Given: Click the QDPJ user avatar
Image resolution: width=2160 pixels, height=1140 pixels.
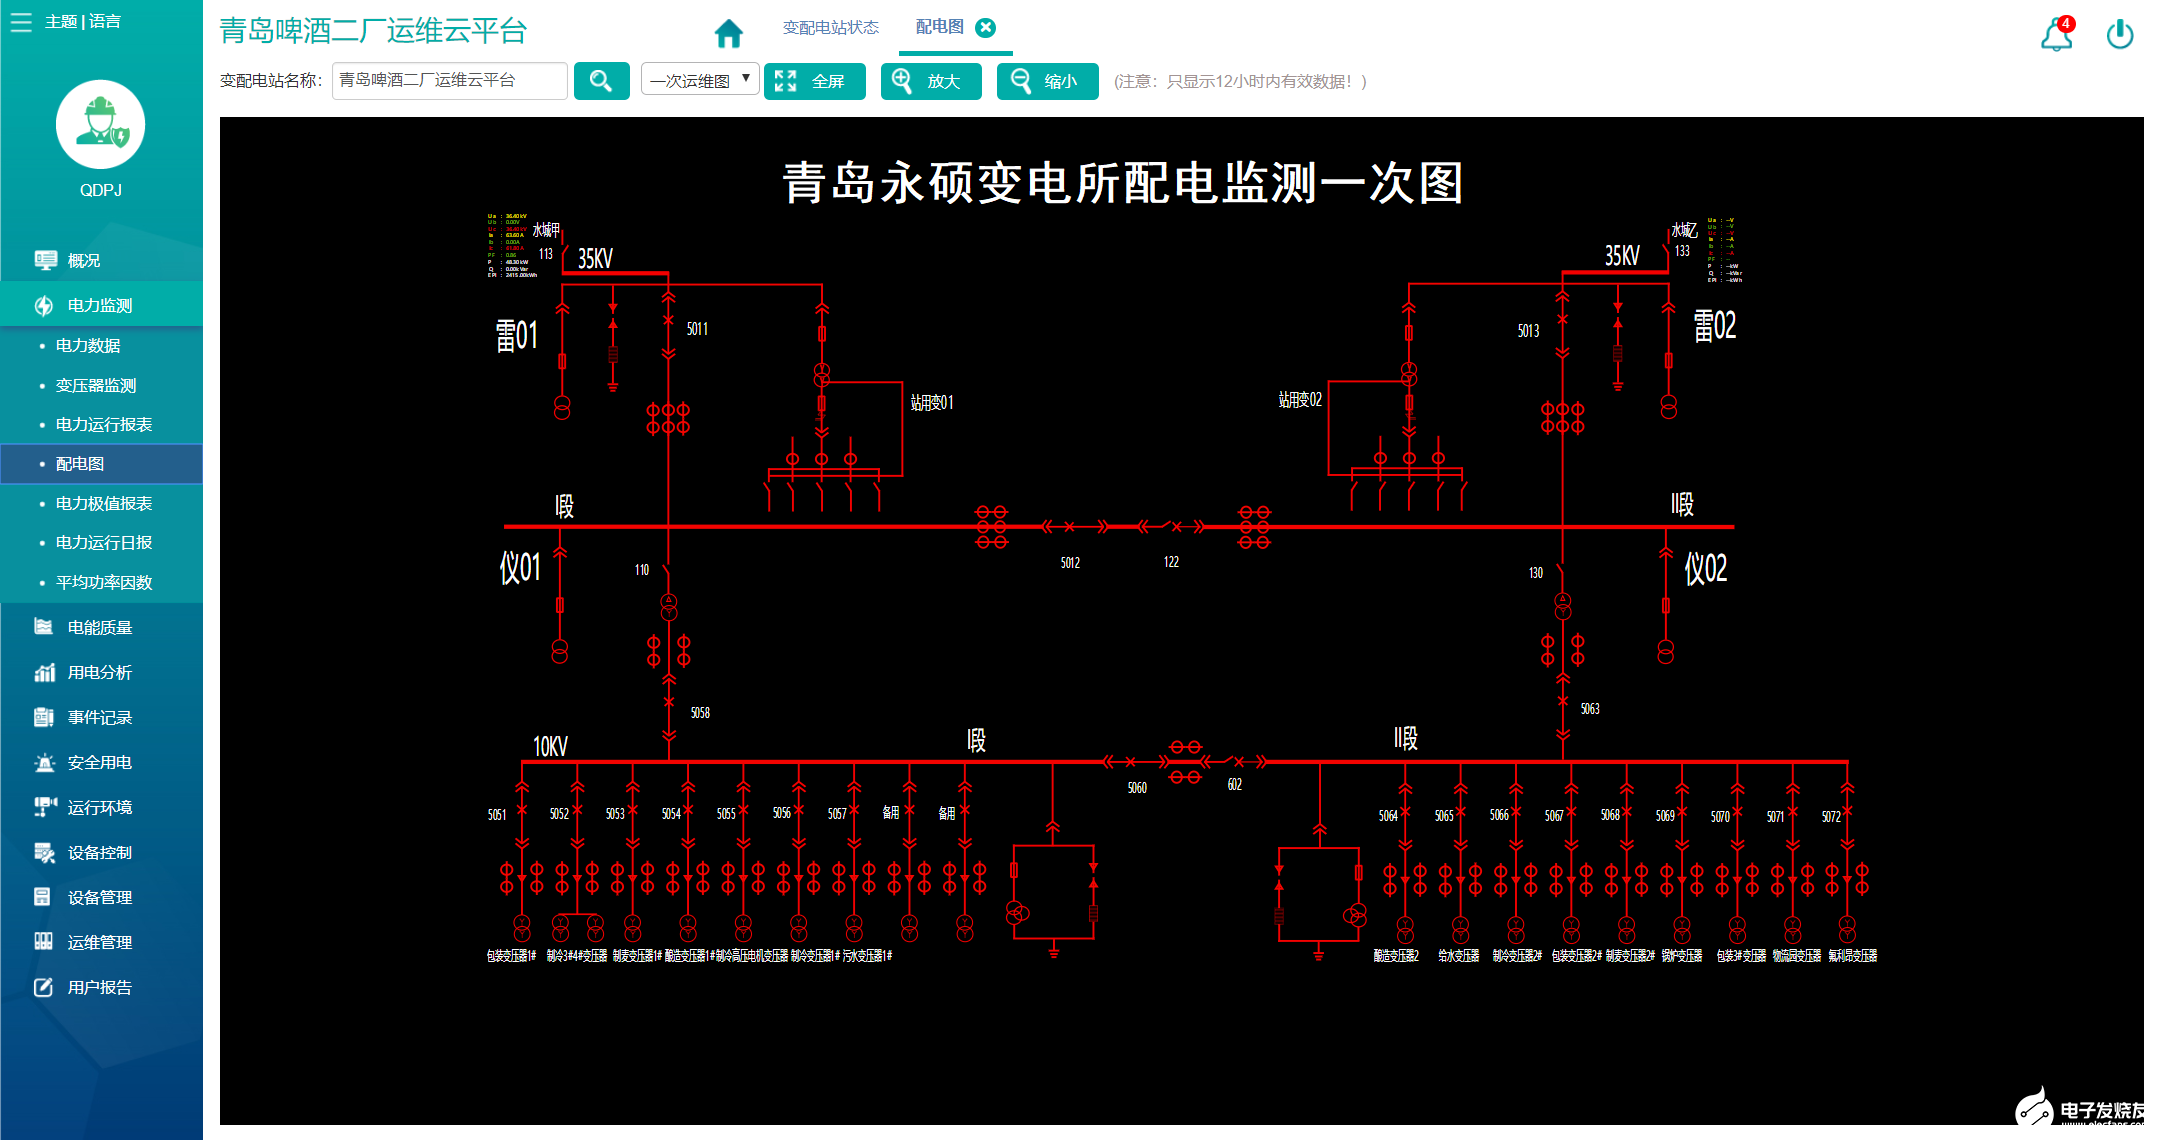Looking at the screenshot, I should pyautogui.click(x=100, y=125).
